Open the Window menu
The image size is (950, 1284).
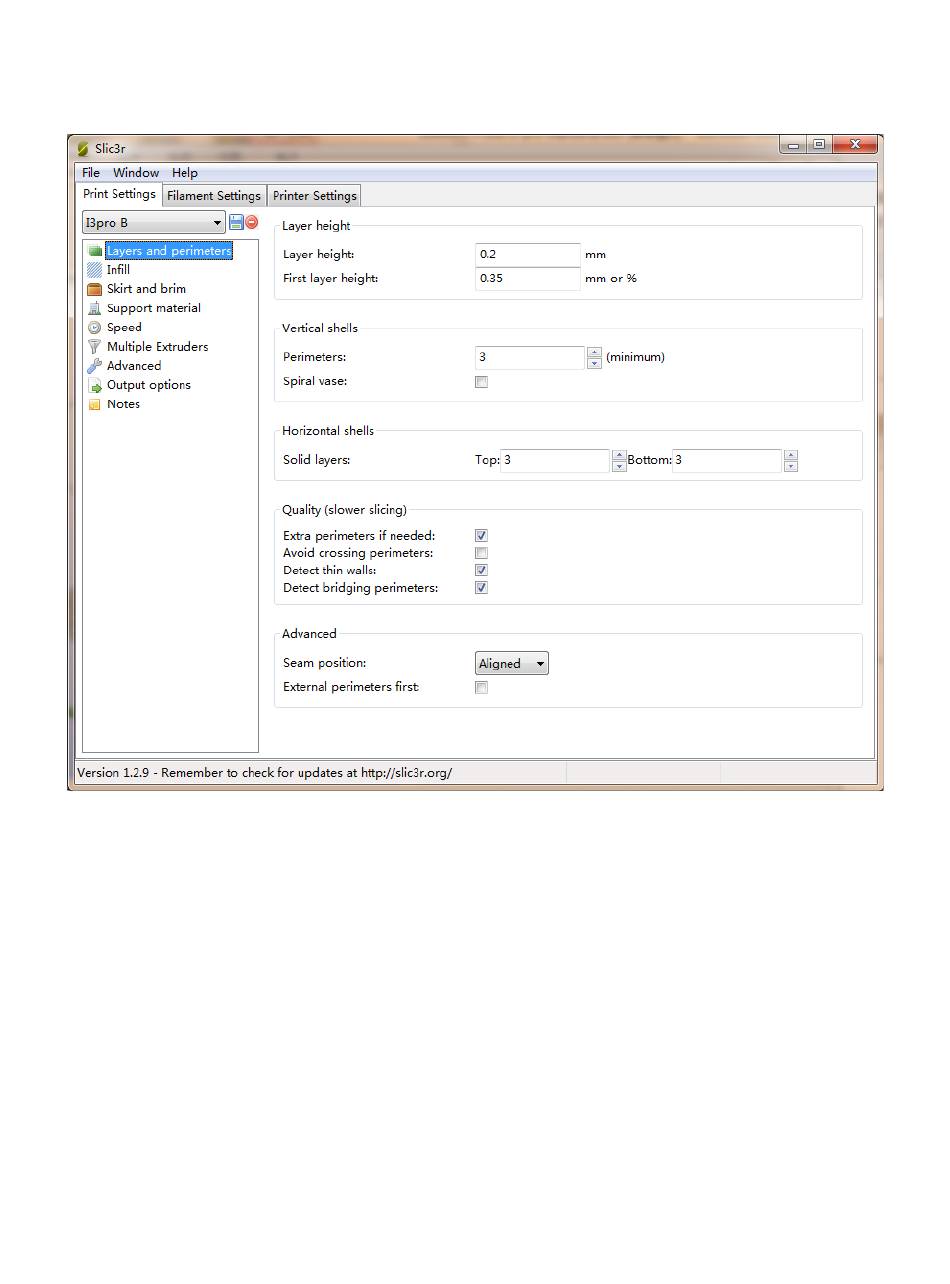(x=136, y=173)
